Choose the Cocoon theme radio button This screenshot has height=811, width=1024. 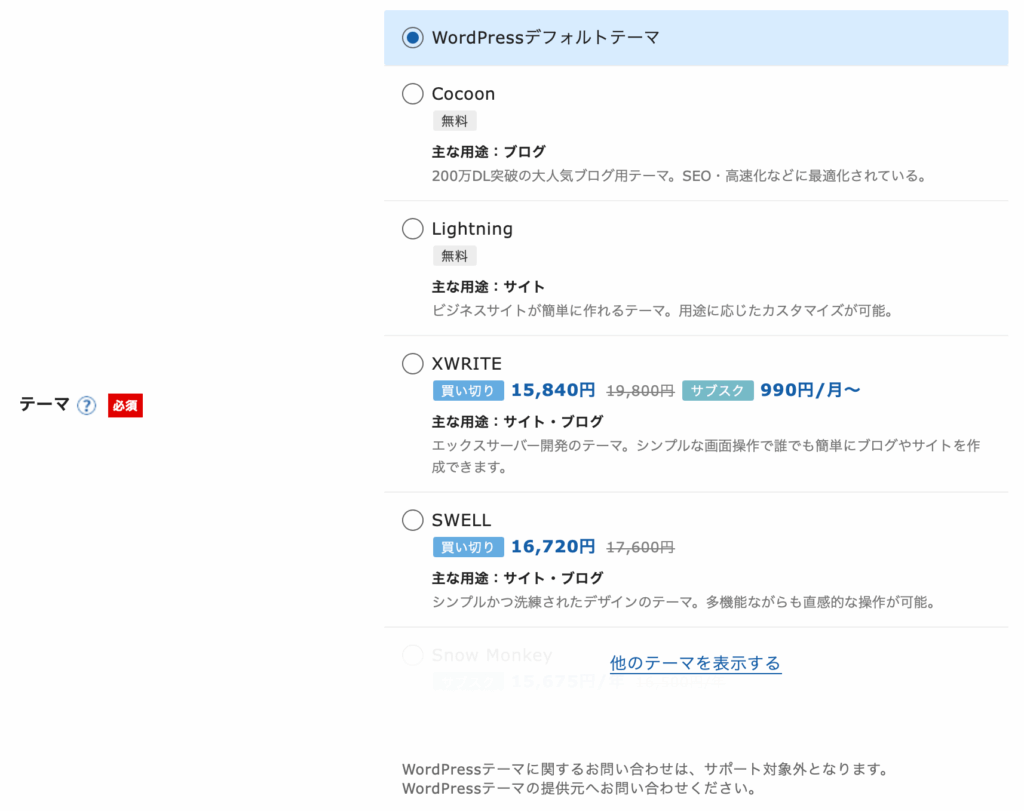(413, 94)
